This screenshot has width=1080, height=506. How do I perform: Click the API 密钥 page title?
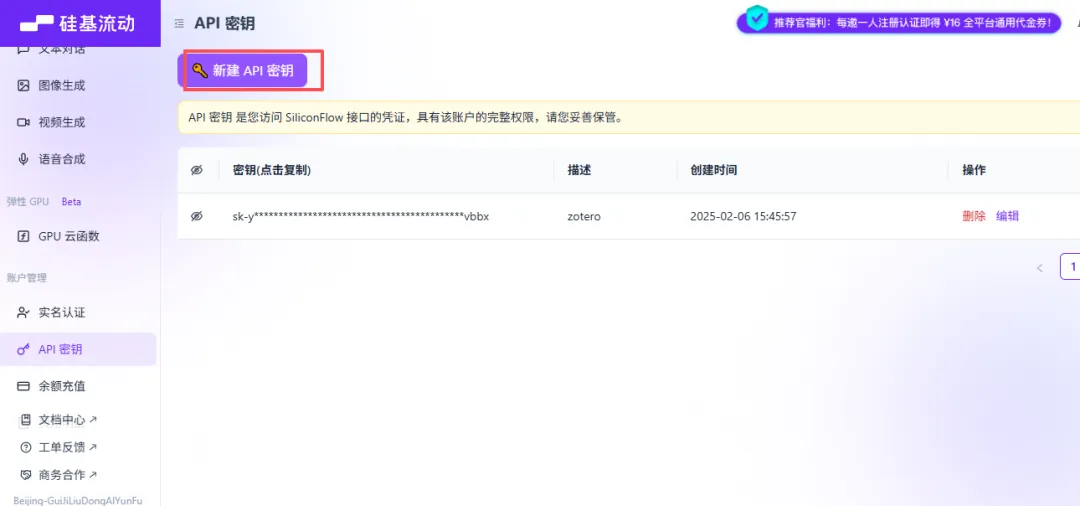225,23
